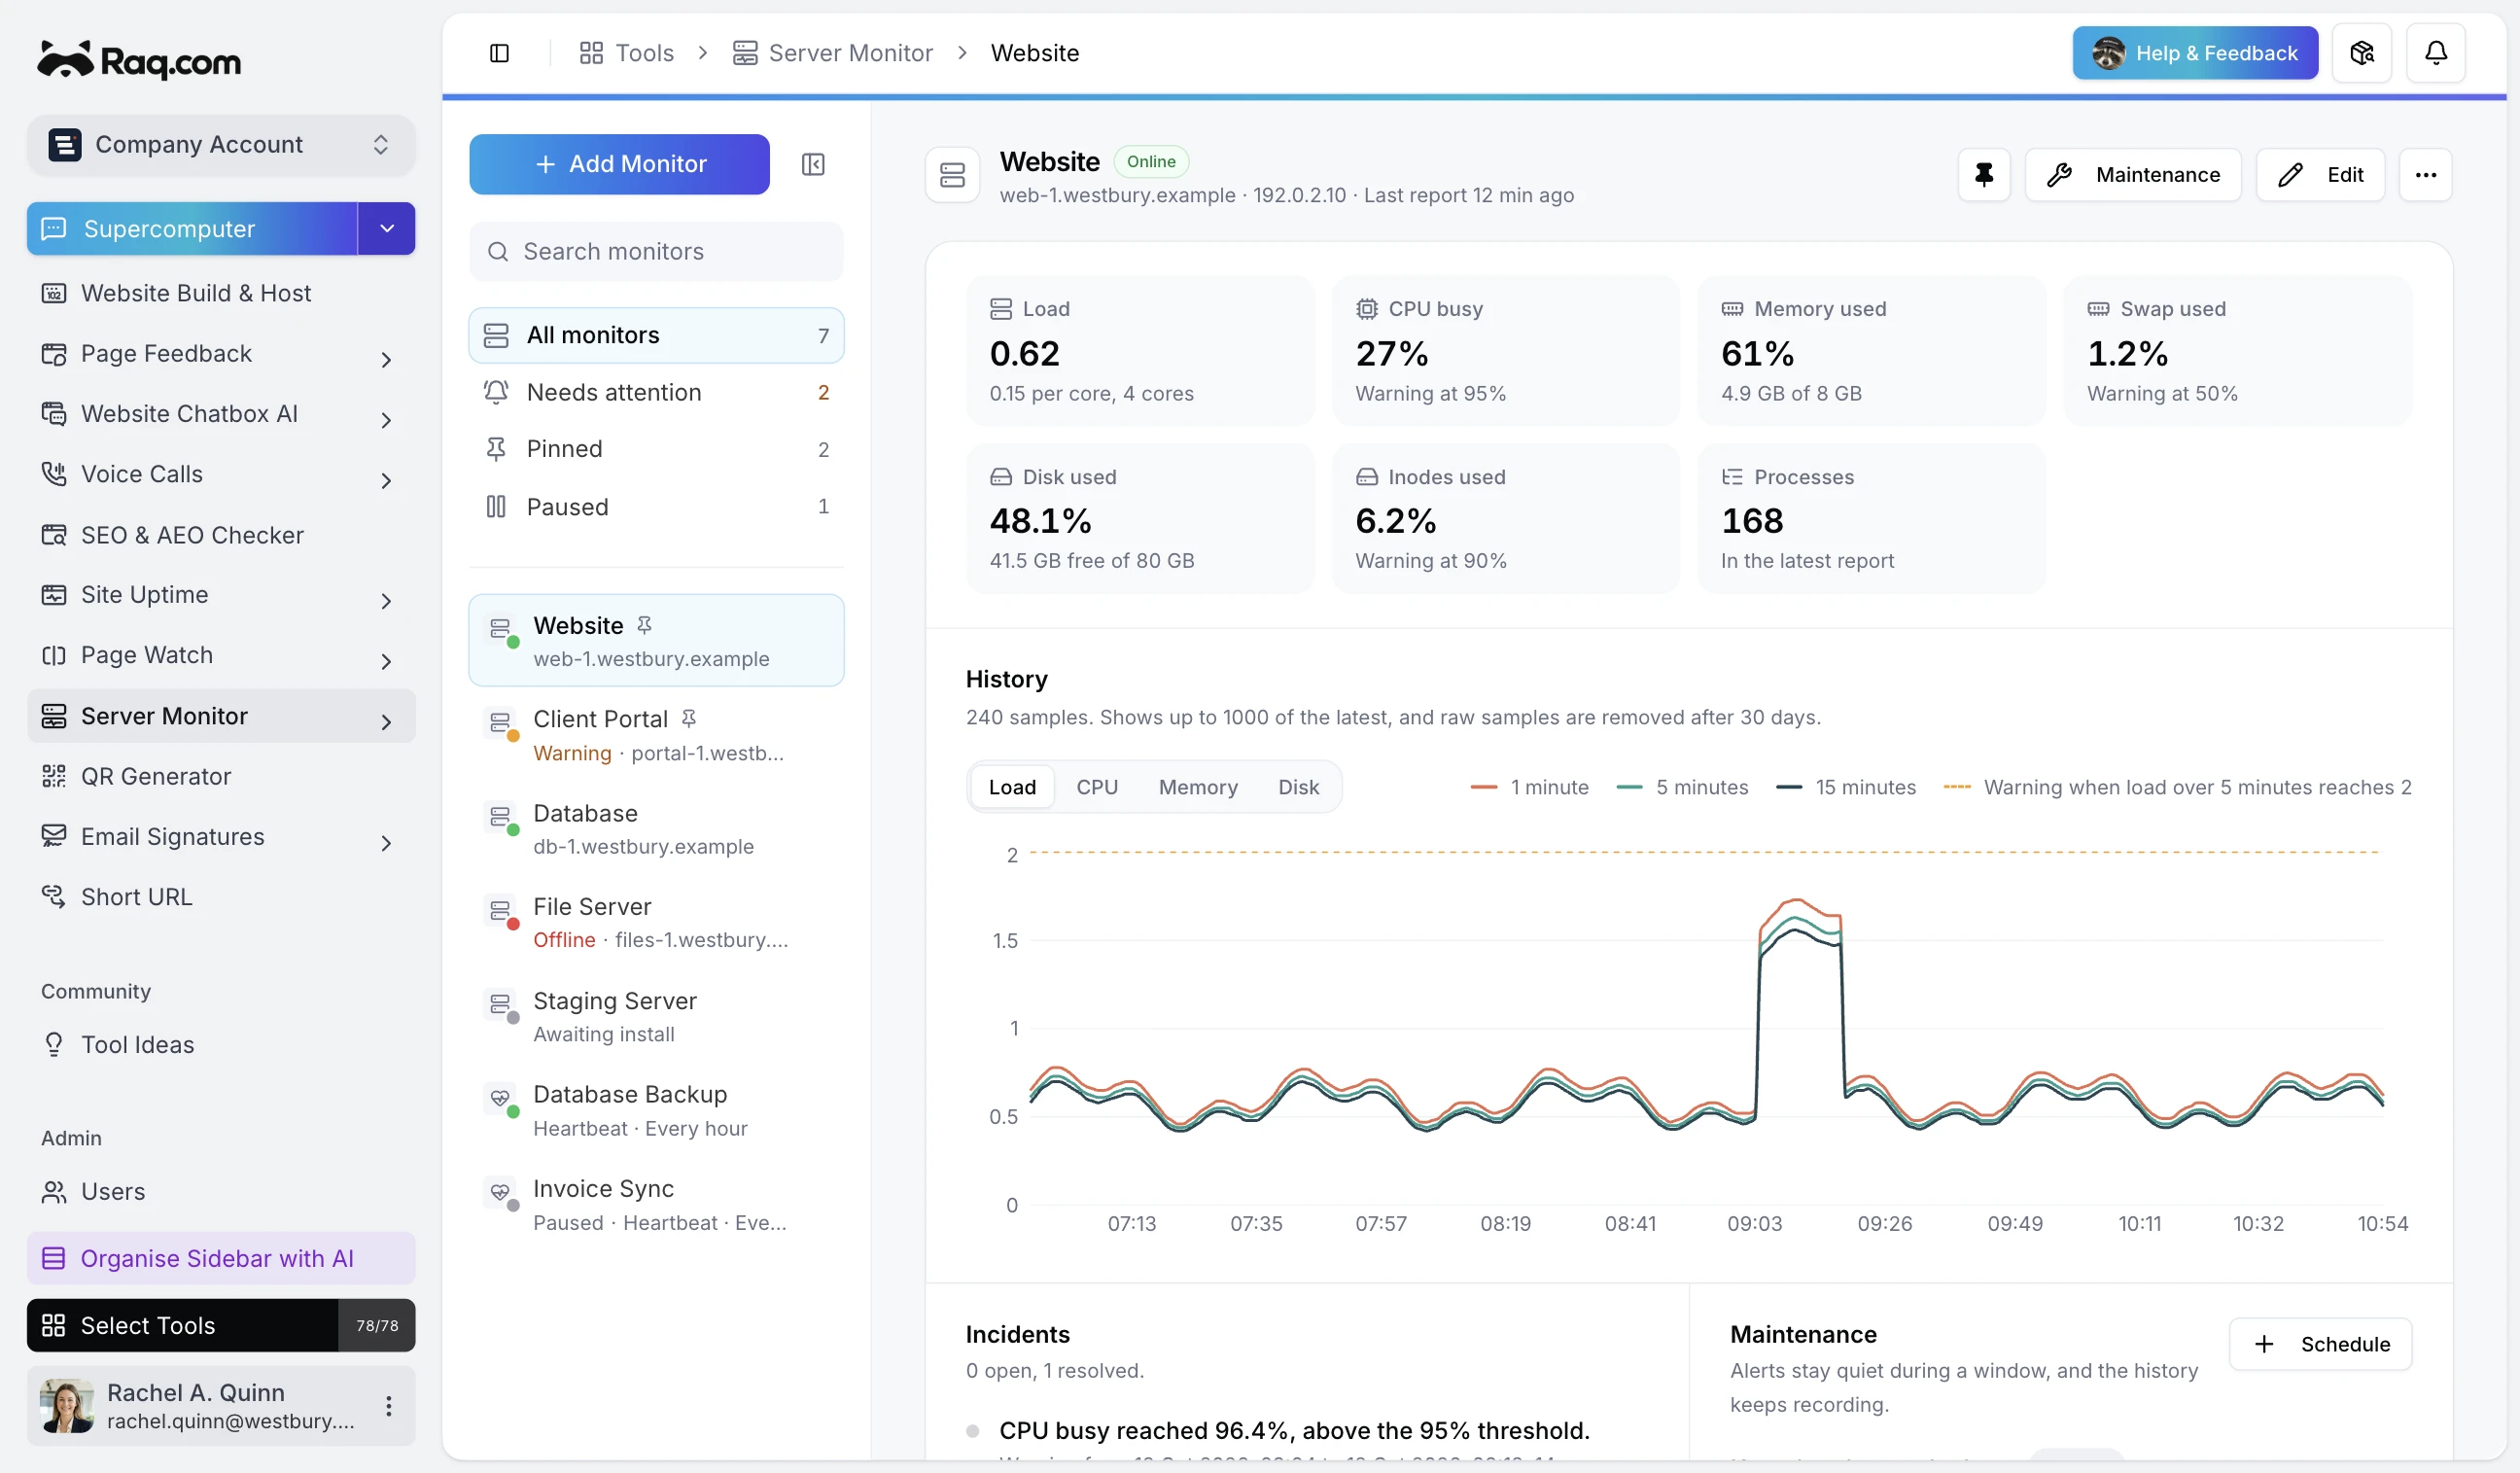Expand the Site Uptime submenu
This screenshot has width=2520, height=1473.
pos(386,600)
